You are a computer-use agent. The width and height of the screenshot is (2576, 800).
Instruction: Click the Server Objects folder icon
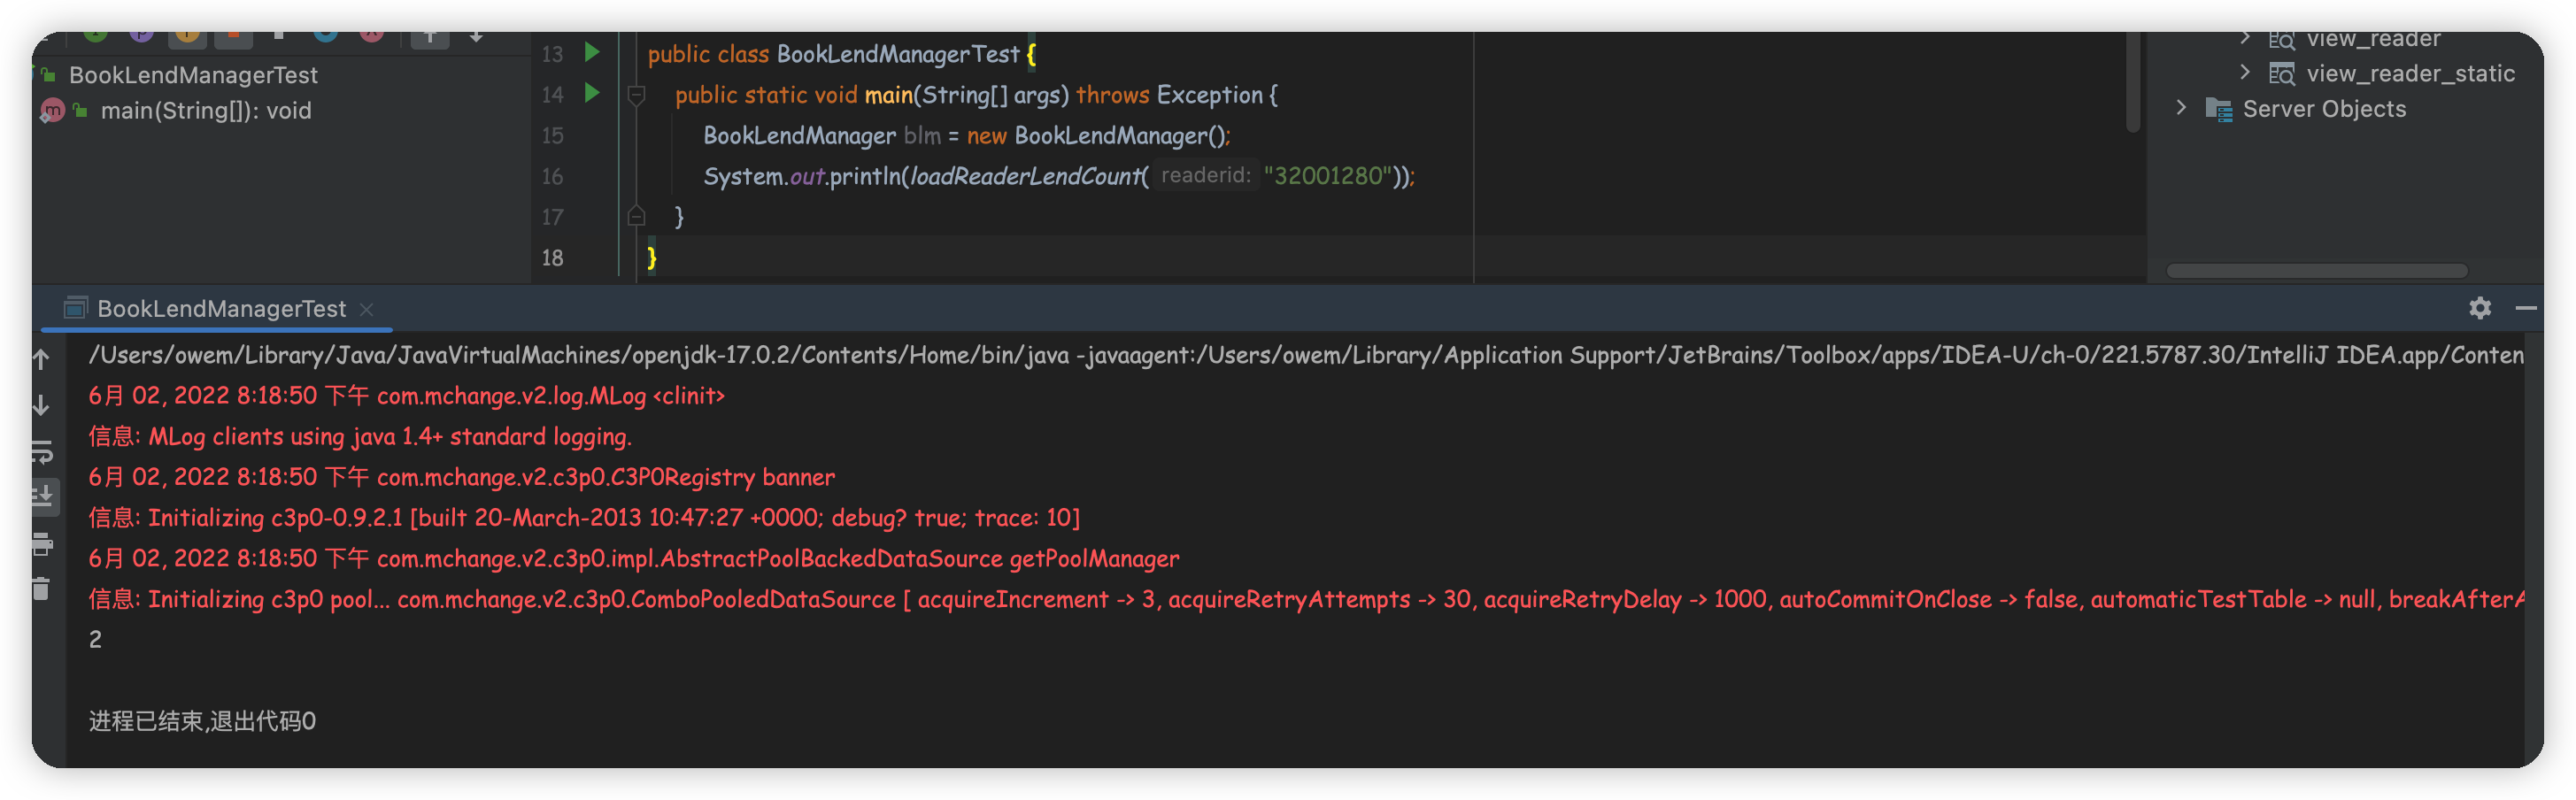[x=2218, y=109]
